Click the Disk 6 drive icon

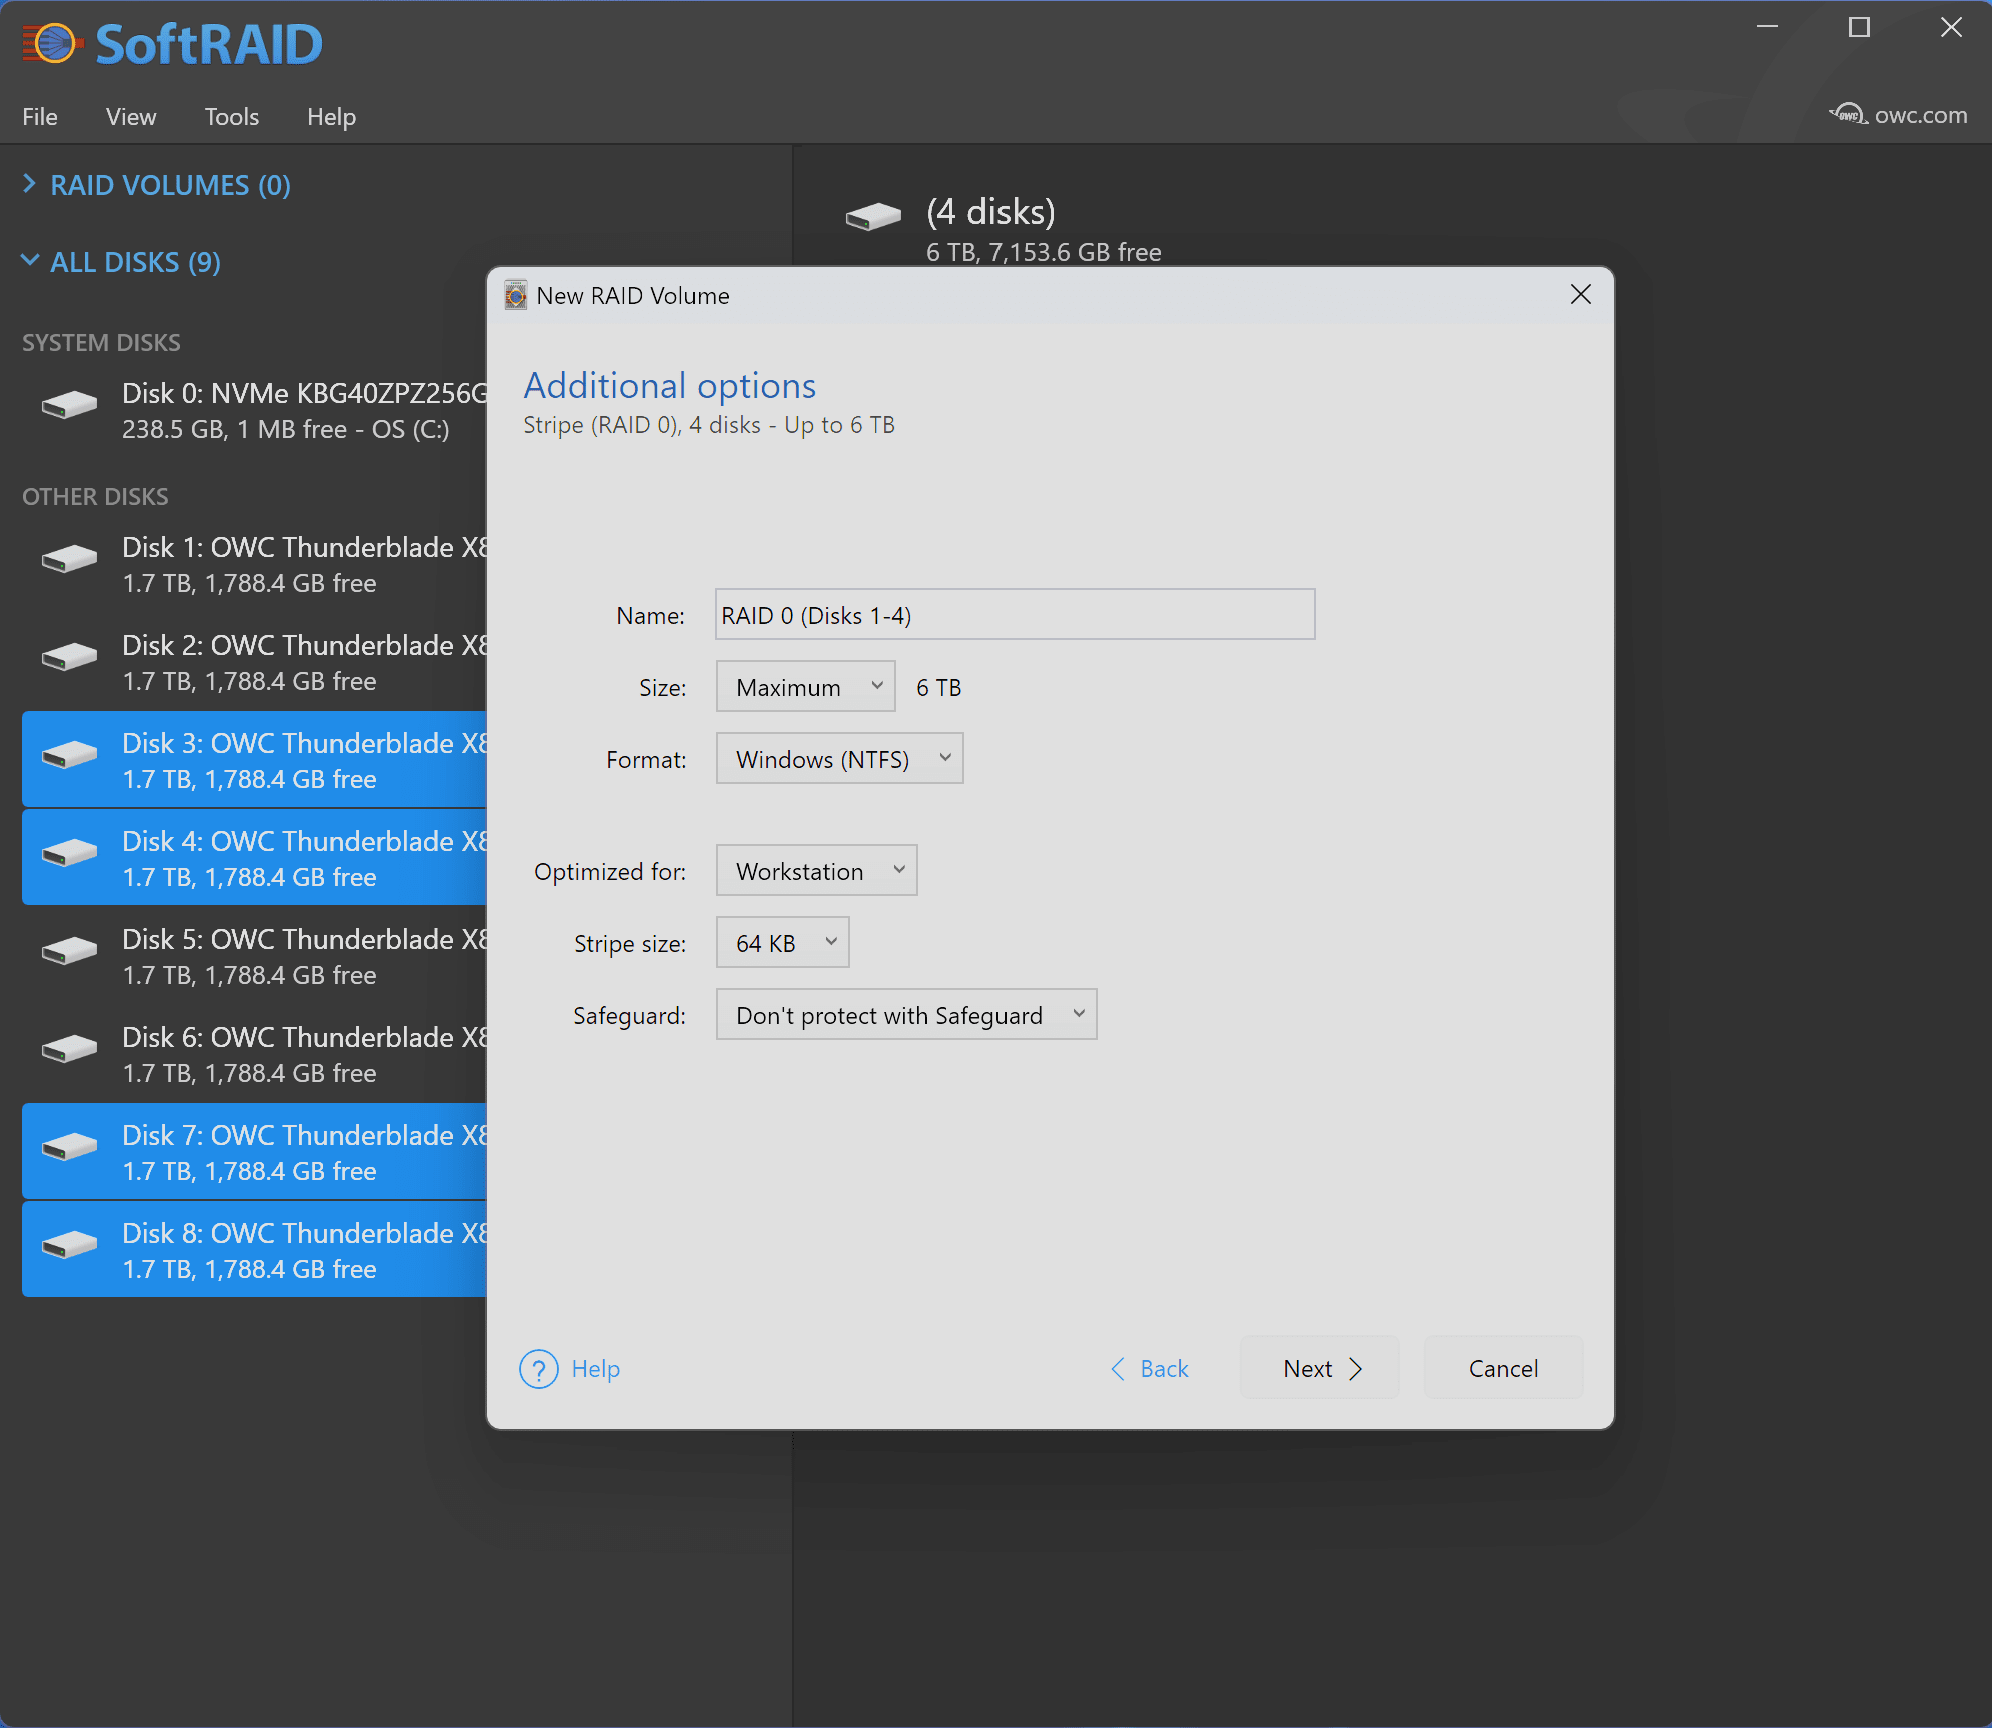click(x=69, y=1049)
